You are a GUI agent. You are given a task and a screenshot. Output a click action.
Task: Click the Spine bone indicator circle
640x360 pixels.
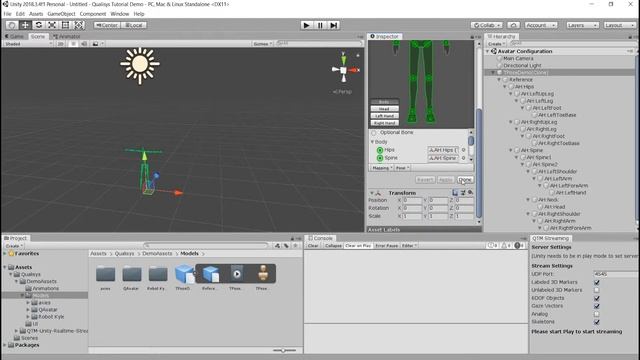380,158
